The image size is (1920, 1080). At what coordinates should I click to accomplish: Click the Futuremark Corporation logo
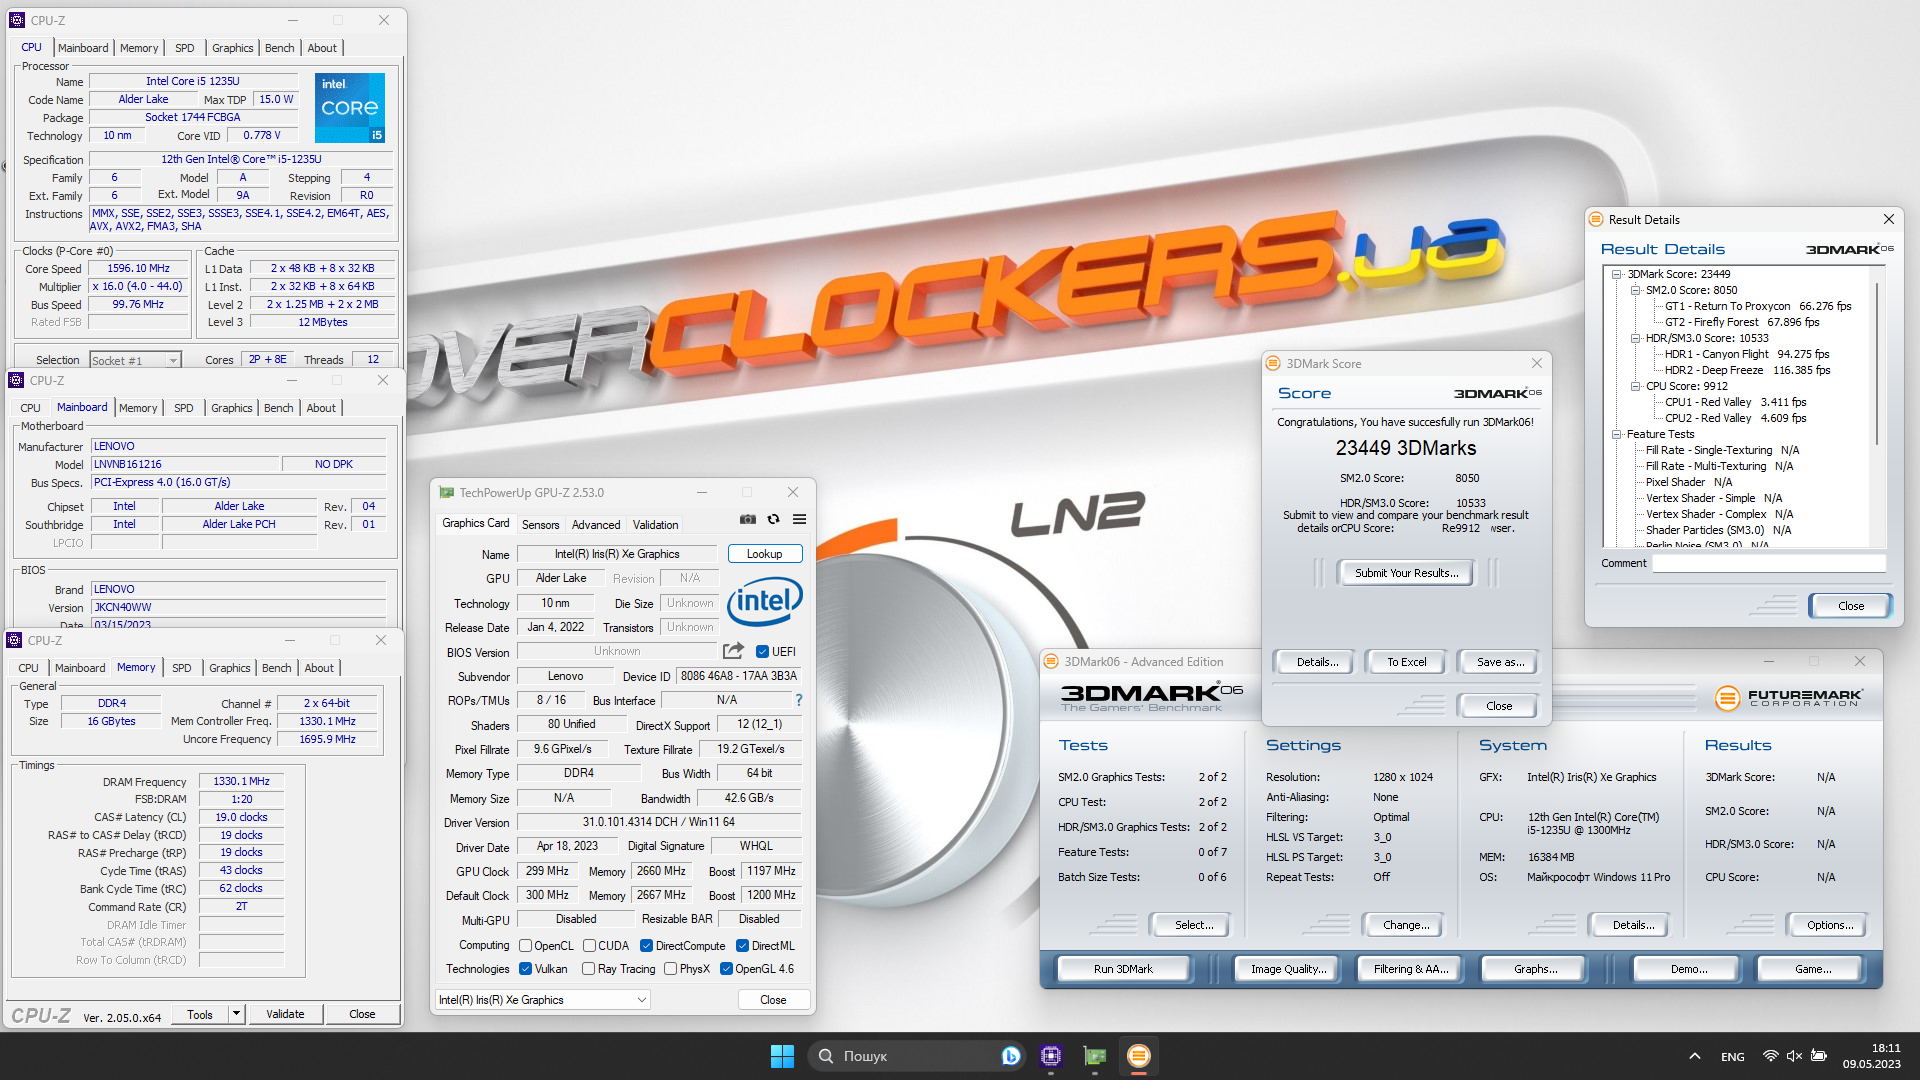coord(1788,698)
